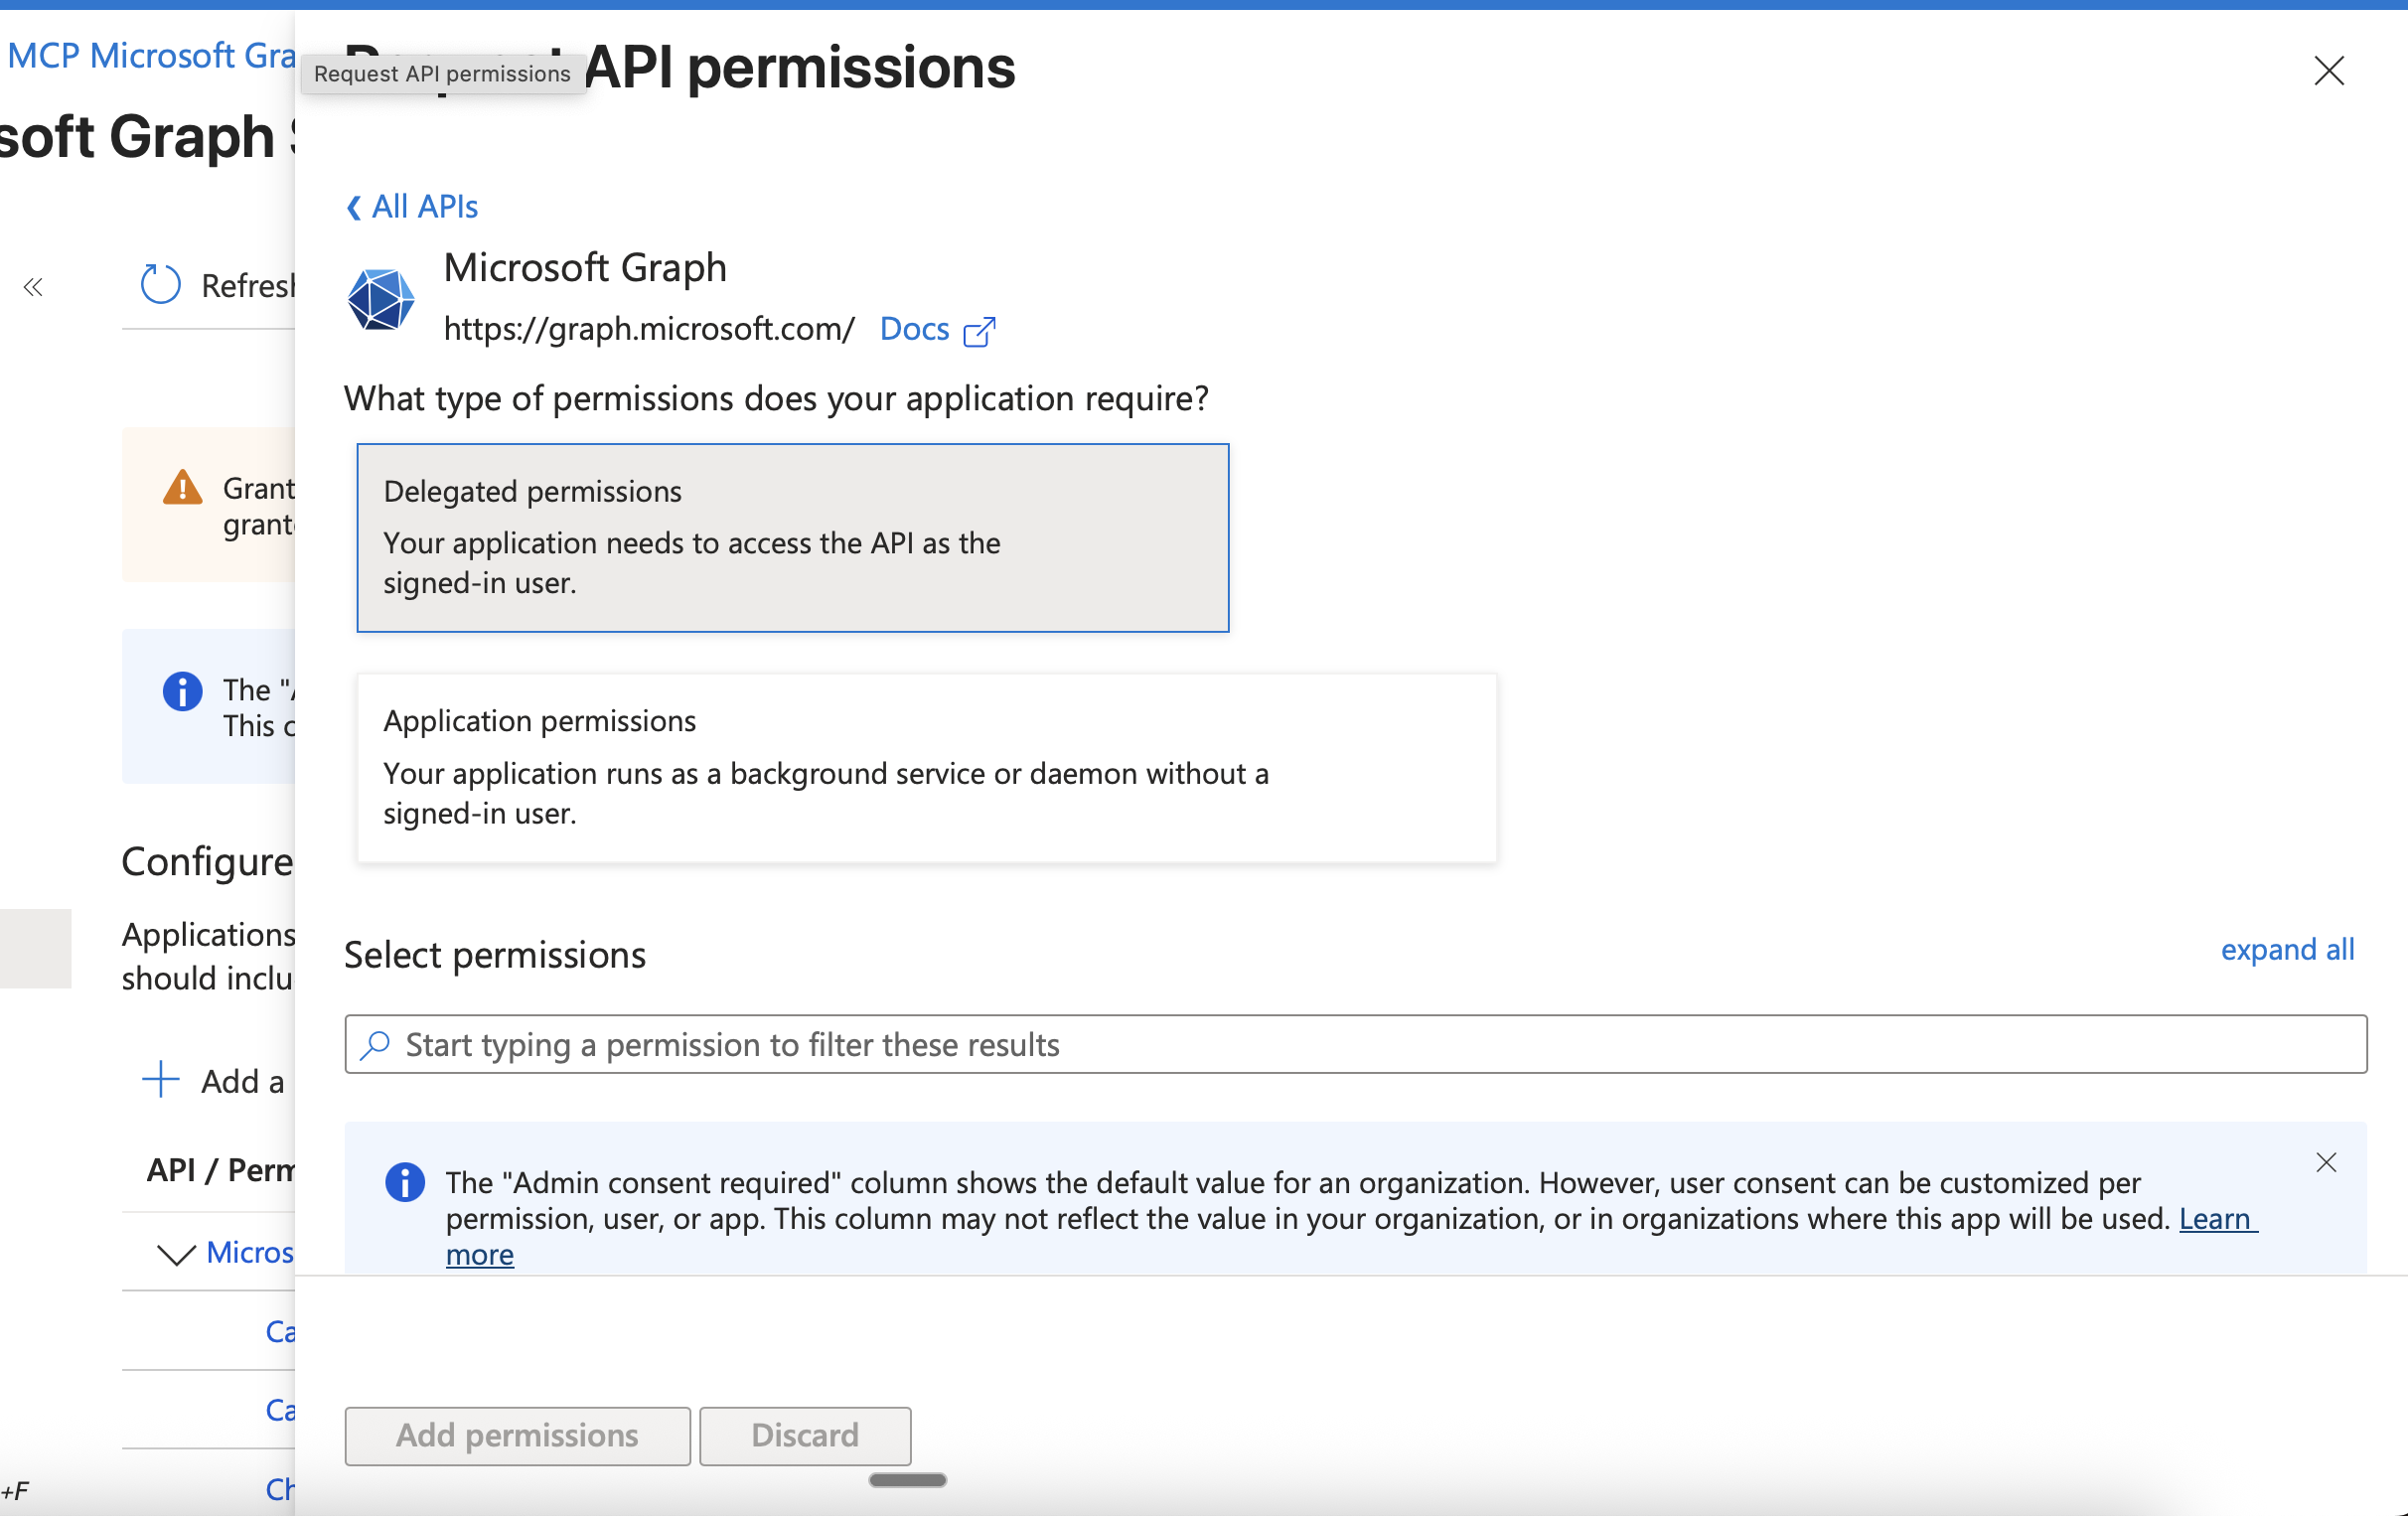
Task: Click the plus icon to add a permission
Action: (x=160, y=1080)
